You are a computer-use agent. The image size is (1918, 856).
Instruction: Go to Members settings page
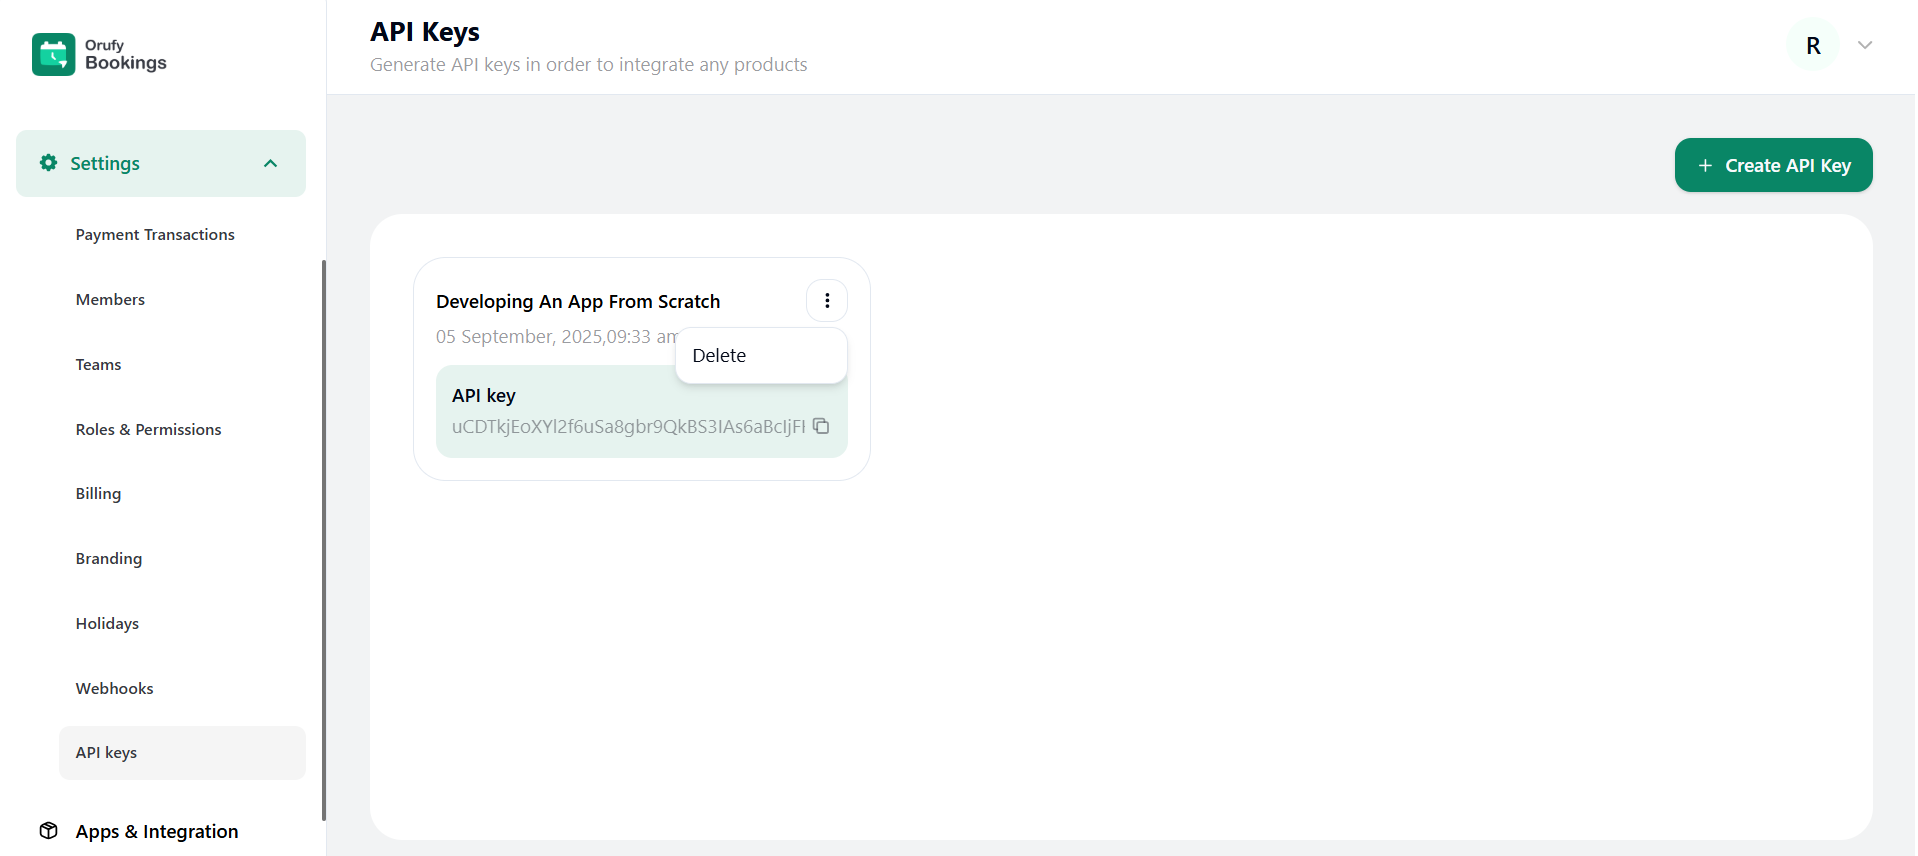point(110,300)
